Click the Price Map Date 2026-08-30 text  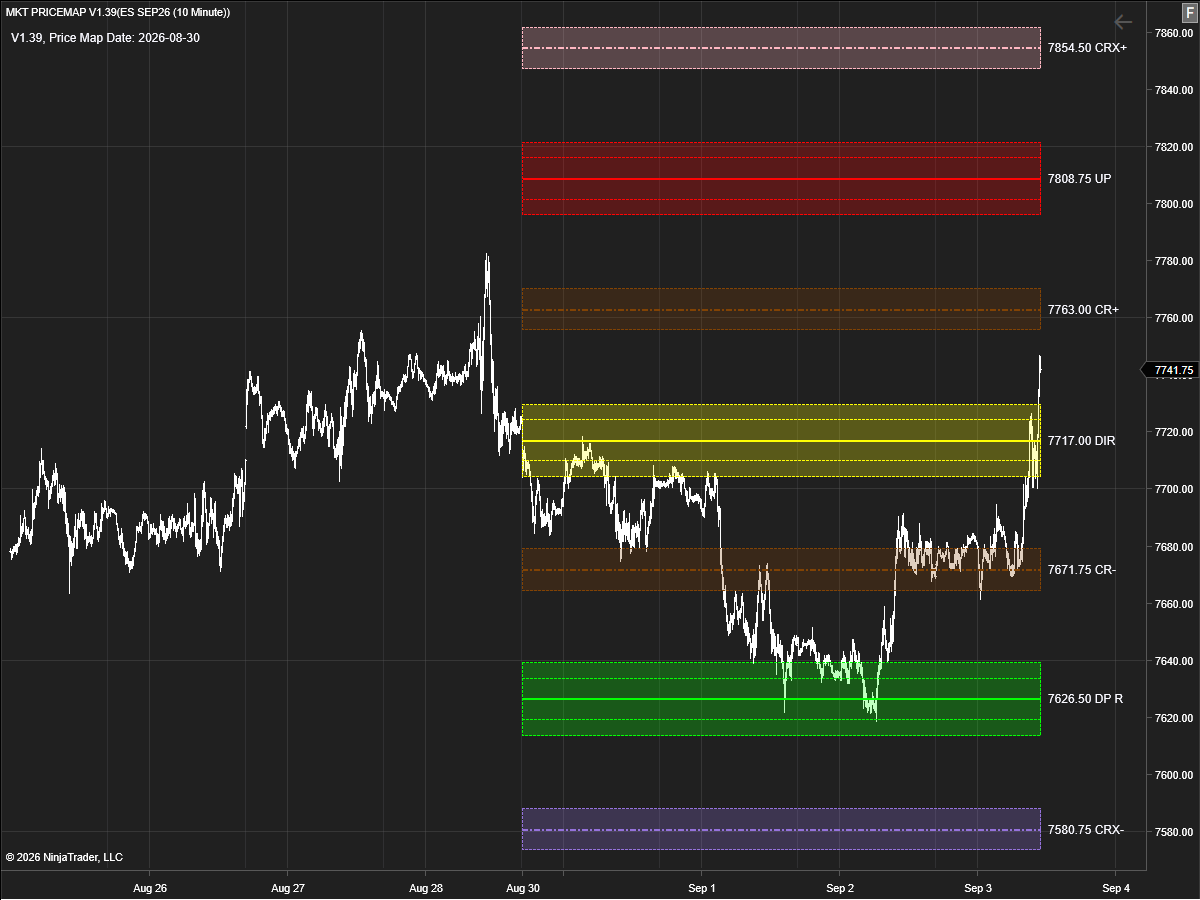(x=105, y=38)
